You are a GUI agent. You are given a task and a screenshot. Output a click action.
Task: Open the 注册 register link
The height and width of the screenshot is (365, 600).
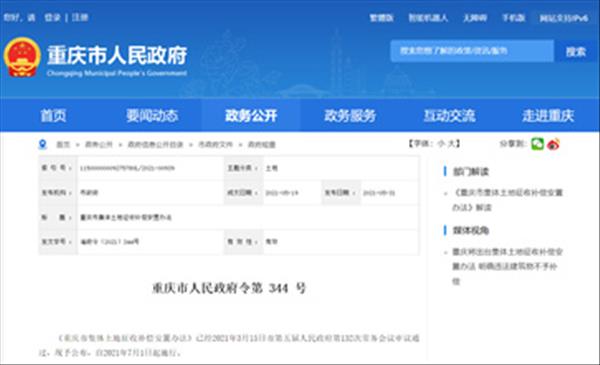coord(80,18)
